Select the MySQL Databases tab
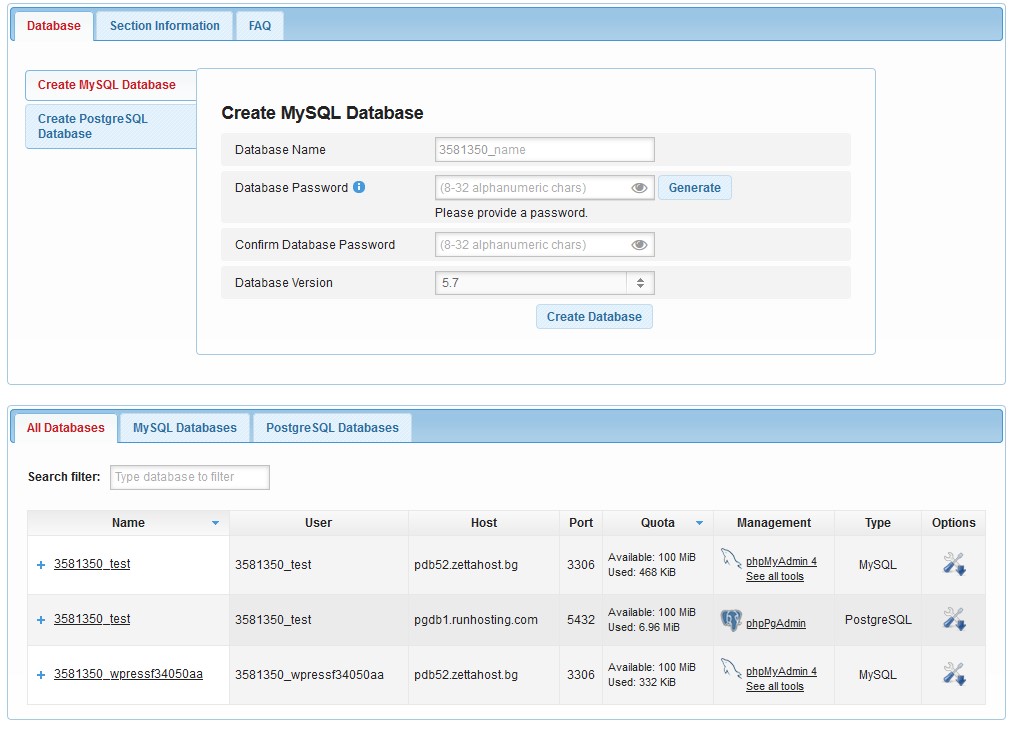1011x729 pixels. tap(184, 428)
